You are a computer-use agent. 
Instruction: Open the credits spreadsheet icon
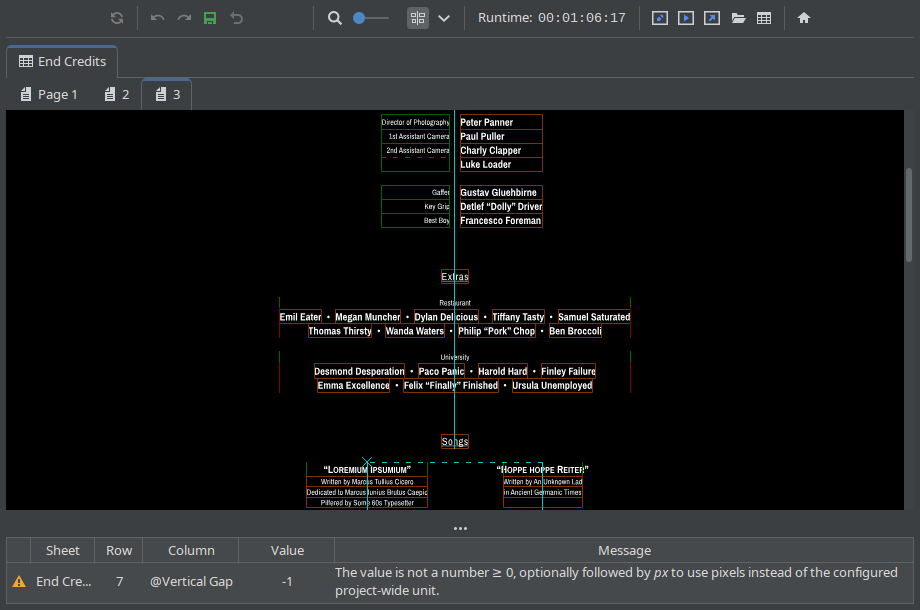764,18
